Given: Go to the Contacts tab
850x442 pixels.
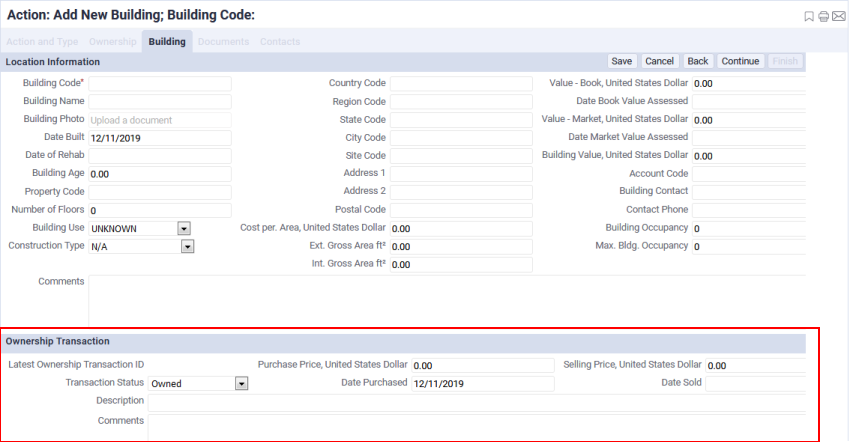Looking at the screenshot, I should (280, 42).
